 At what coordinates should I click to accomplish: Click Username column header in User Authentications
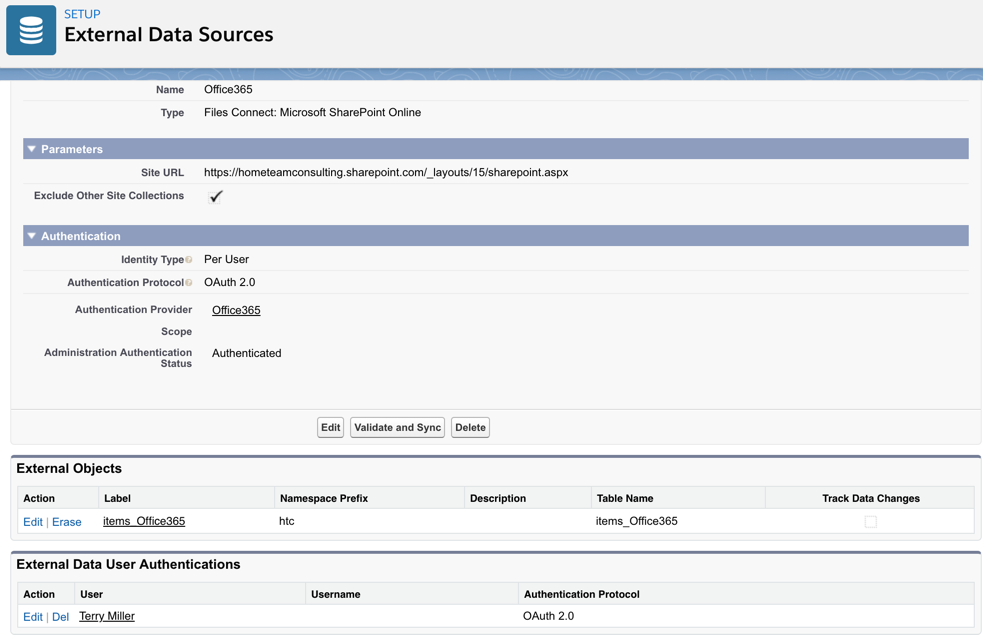tap(335, 594)
